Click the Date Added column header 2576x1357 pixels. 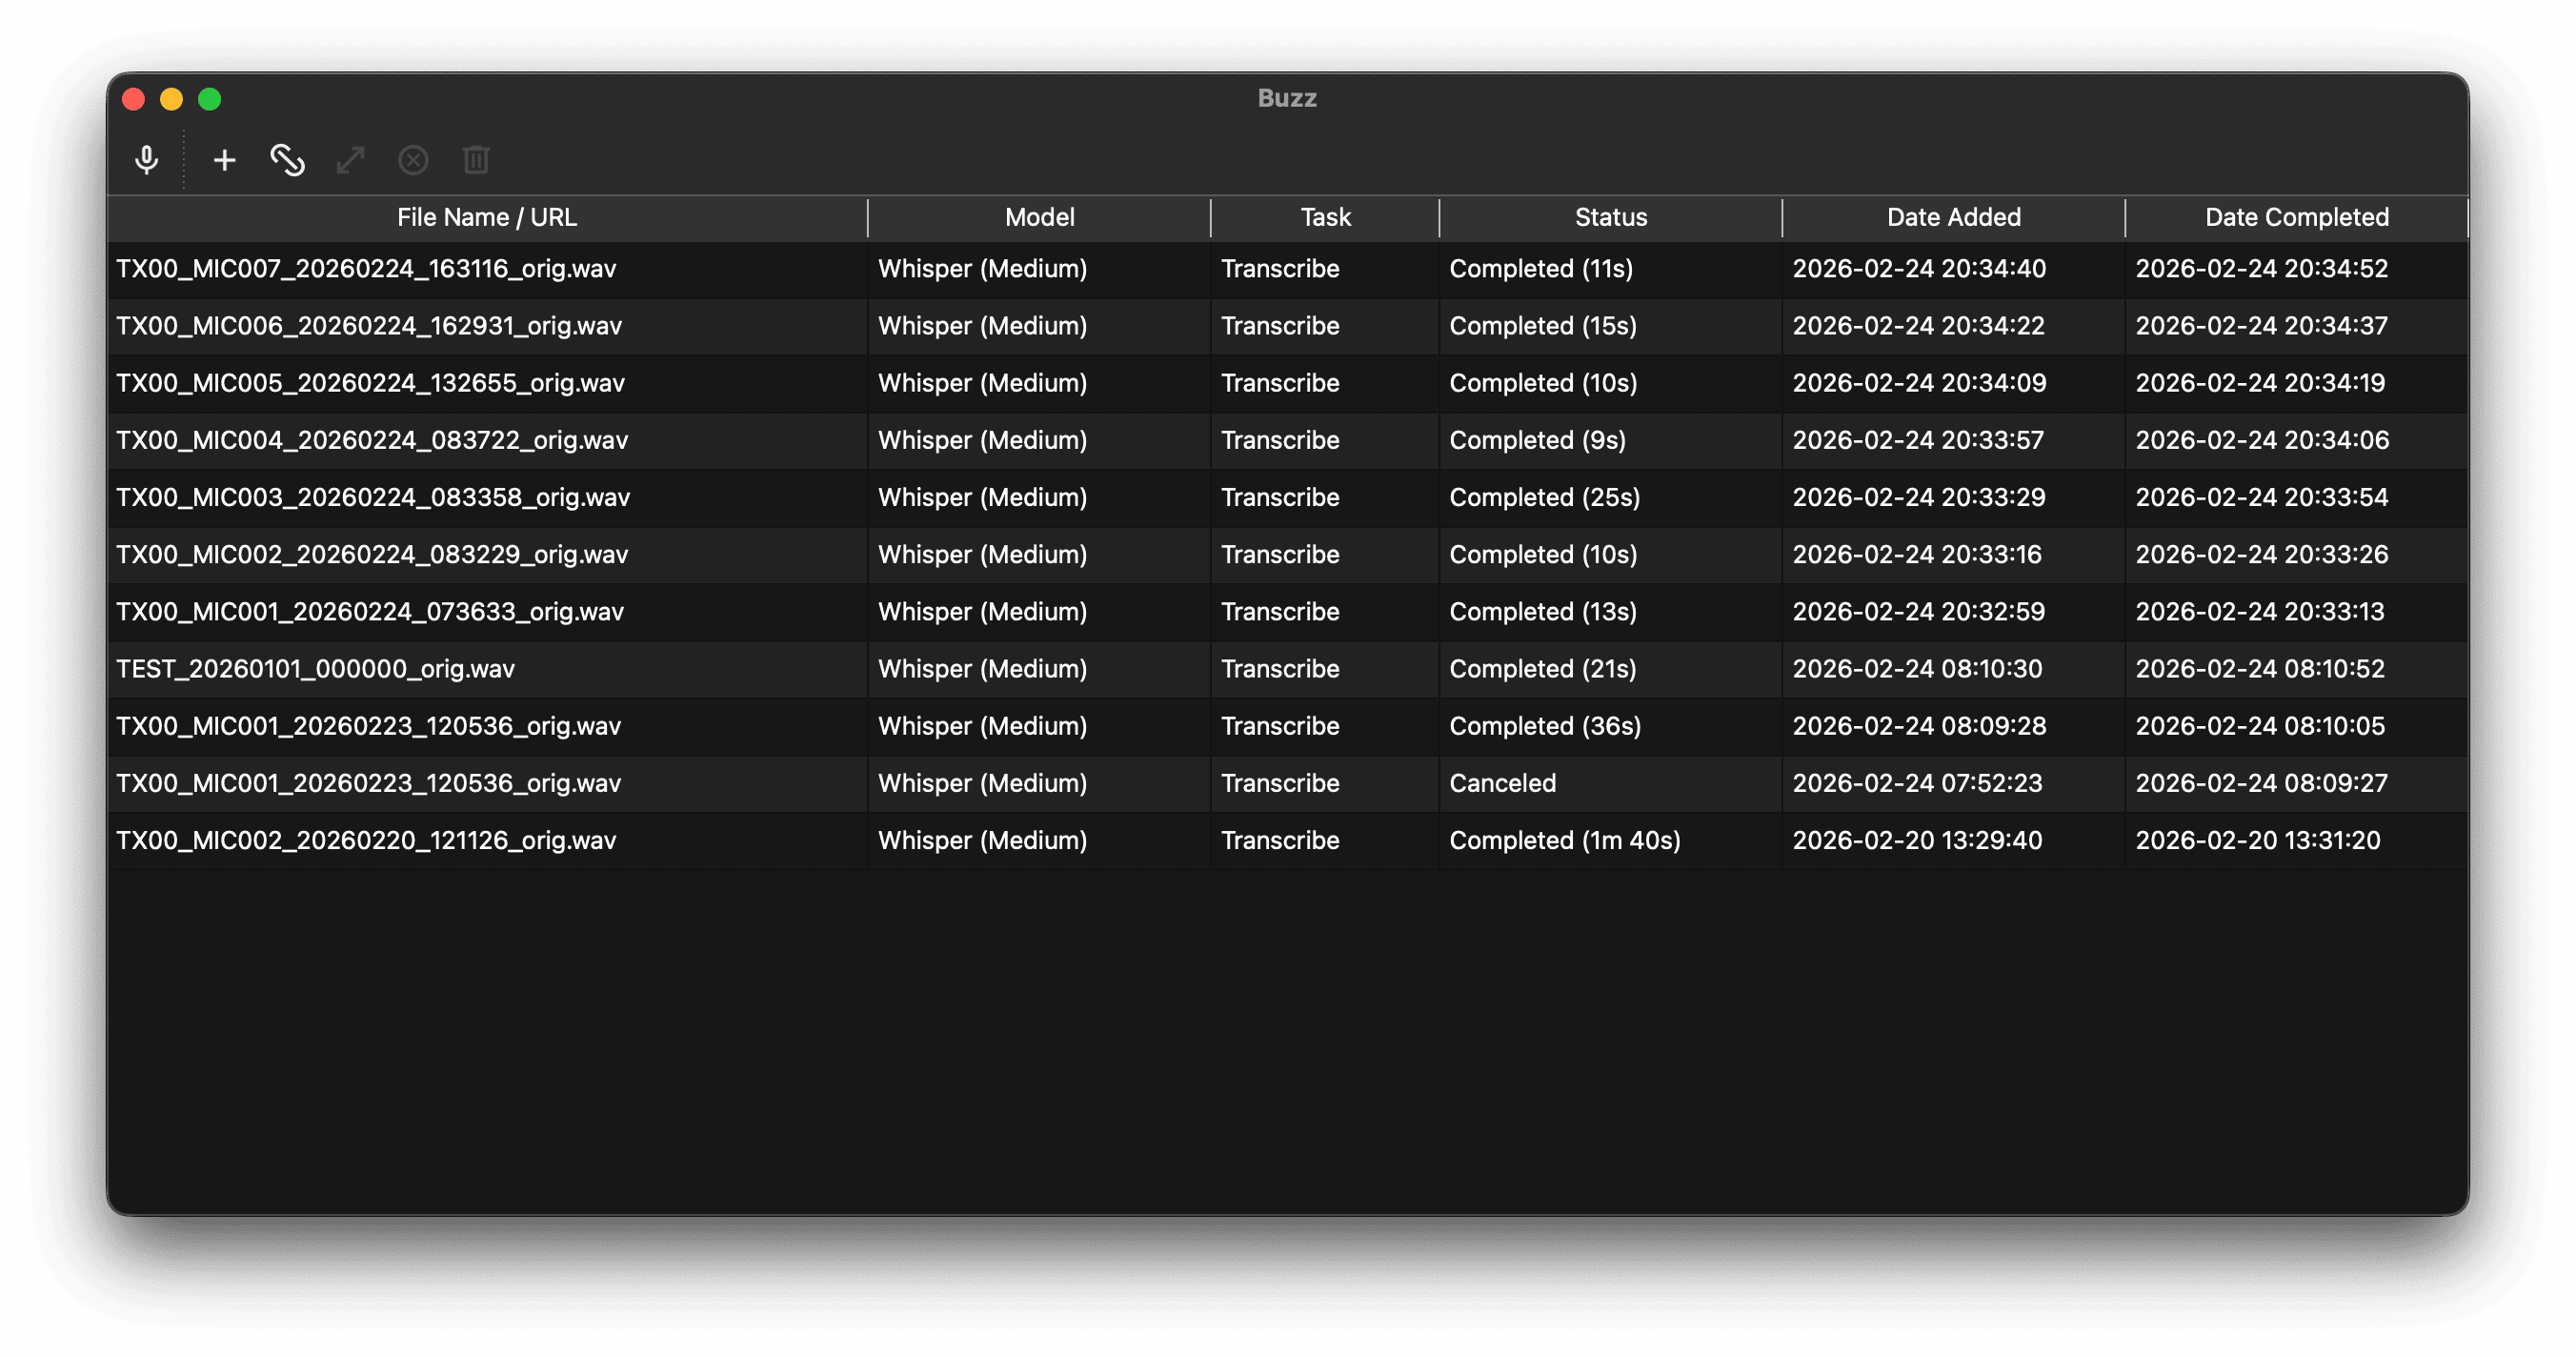pyautogui.click(x=1953, y=217)
